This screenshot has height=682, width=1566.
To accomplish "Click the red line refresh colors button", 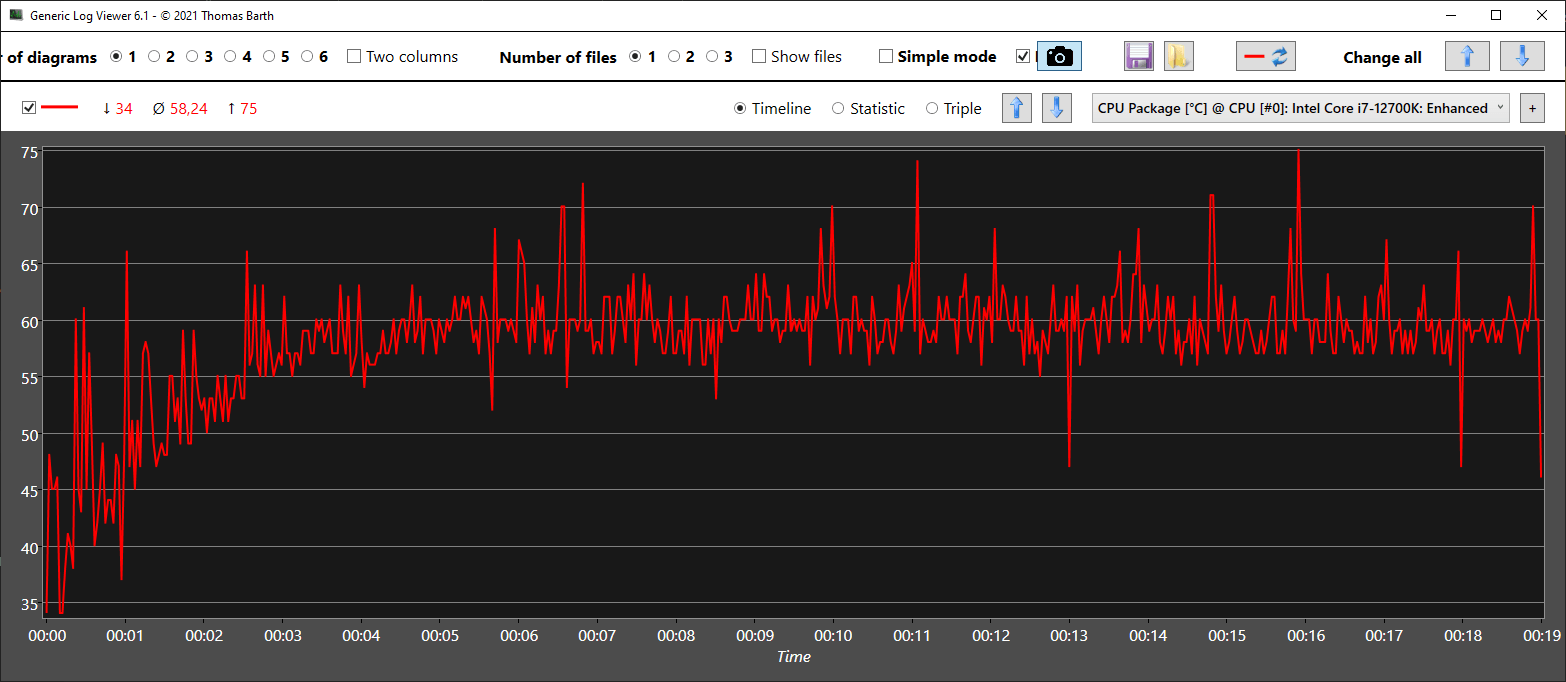I will pos(1265,57).
